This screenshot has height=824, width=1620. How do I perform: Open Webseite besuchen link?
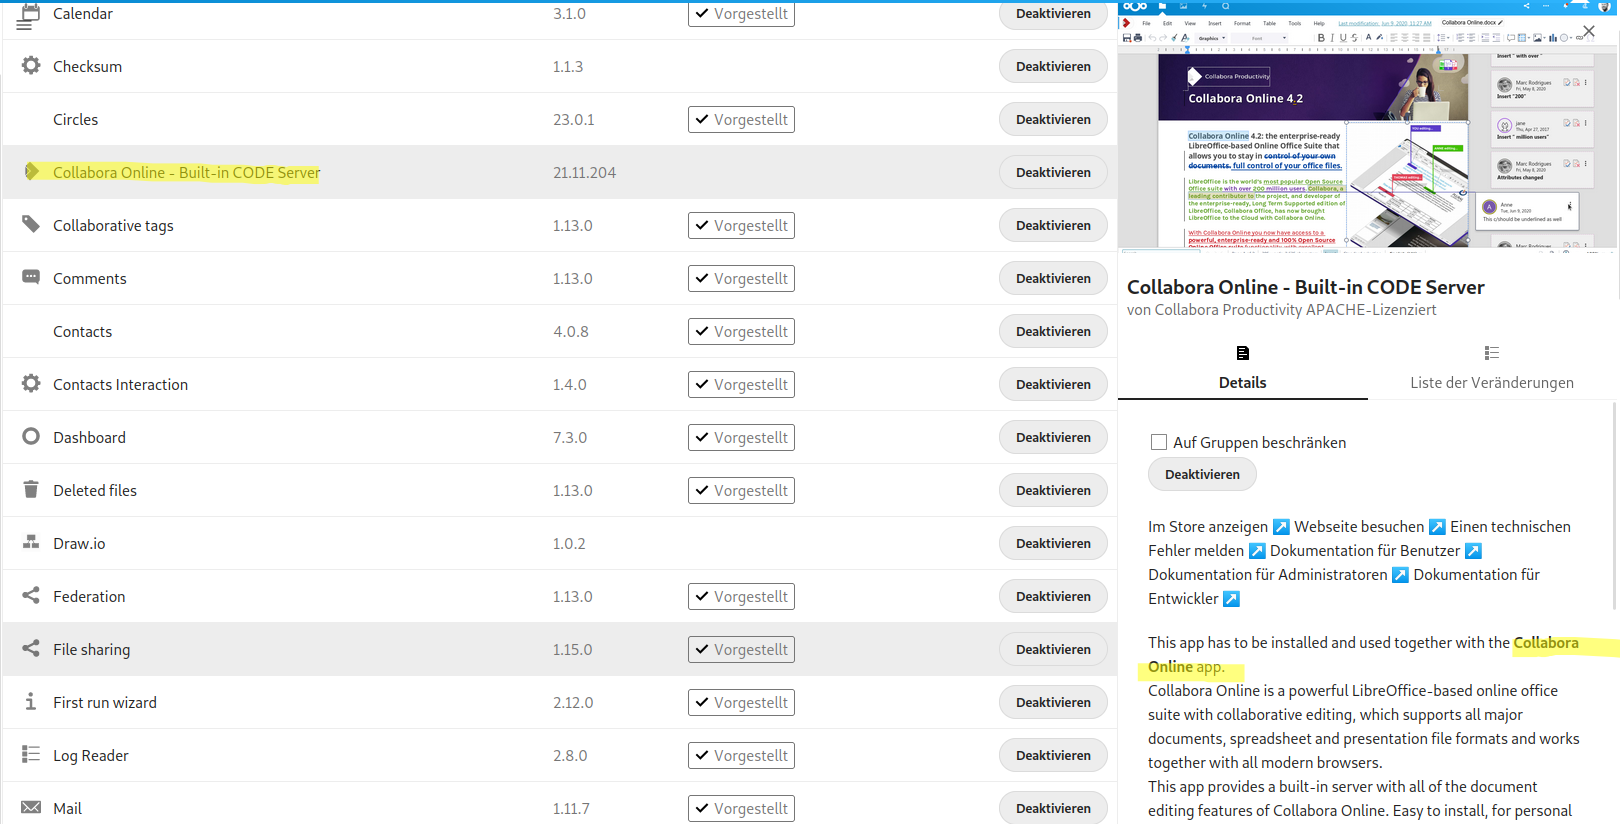[1370, 527]
